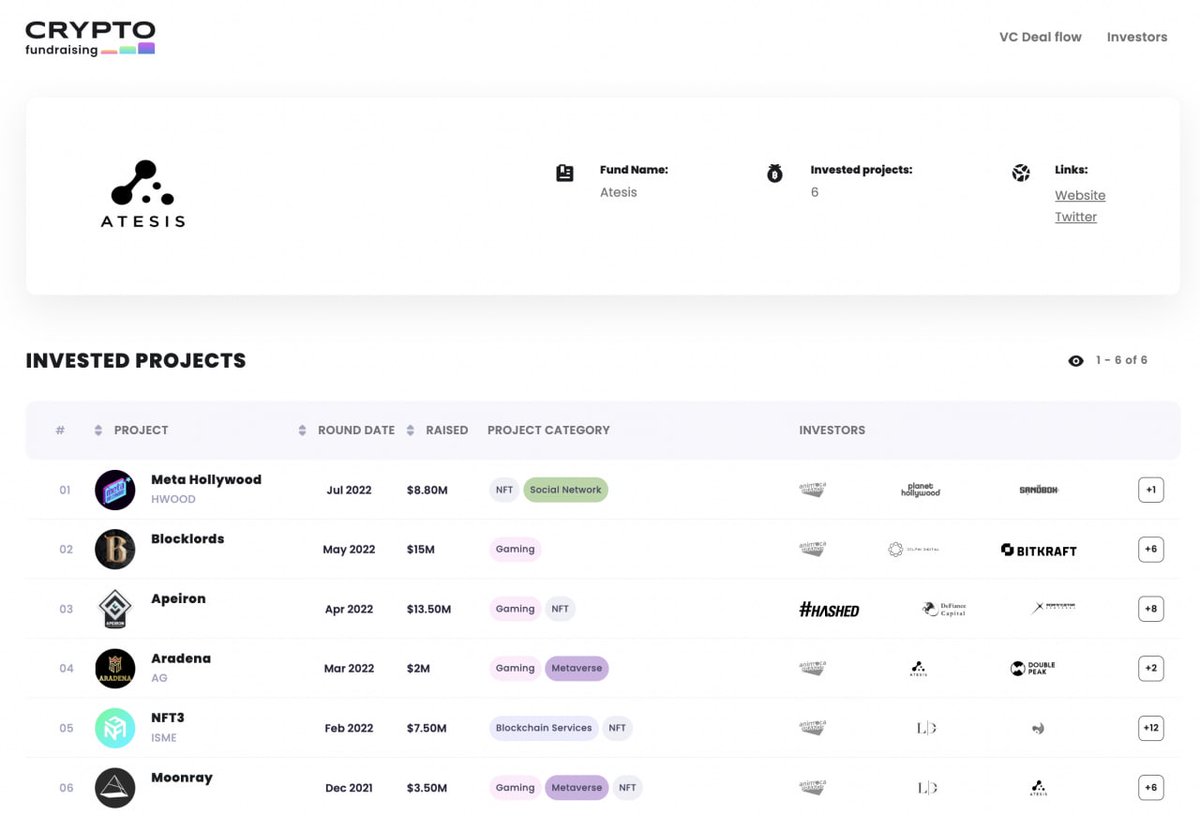
Task: Click the Jul 2022 round date
Action: tap(349, 490)
